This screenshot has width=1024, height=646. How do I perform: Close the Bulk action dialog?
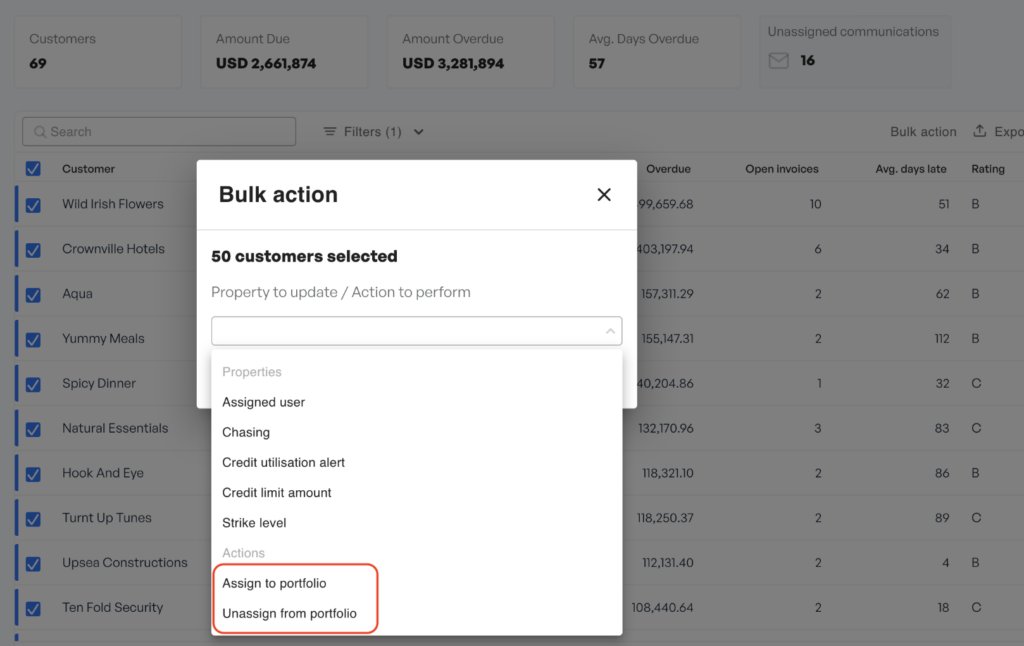coord(603,195)
